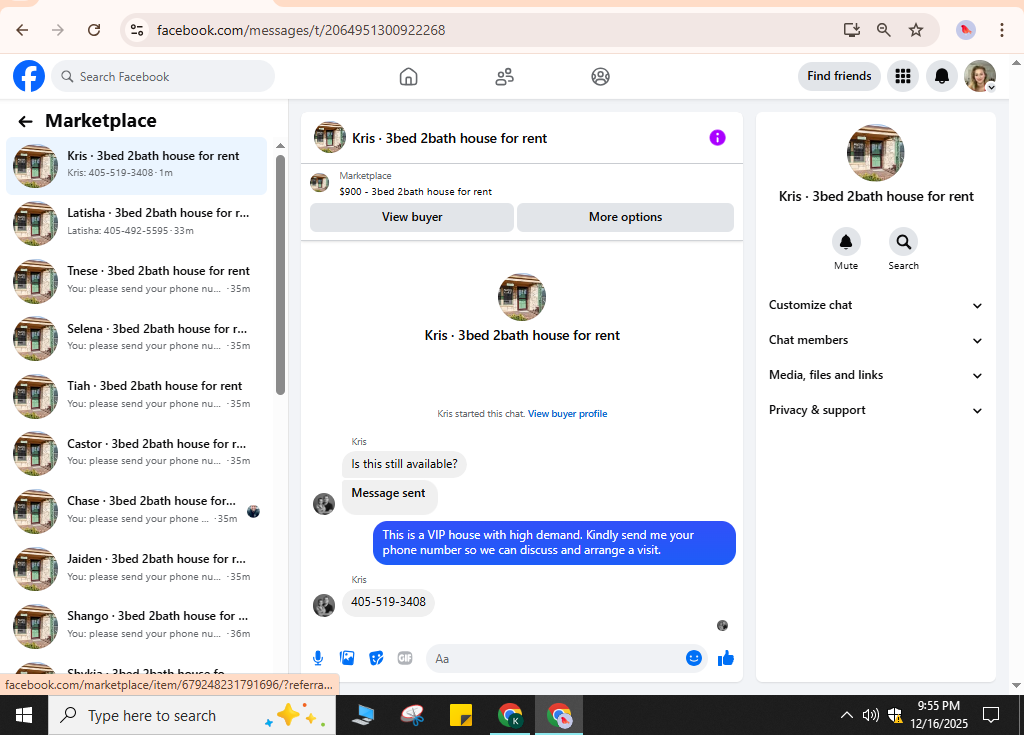1024x735 pixels.
Task: Open the $900 3bed 2bath listing link
Action: click(415, 191)
